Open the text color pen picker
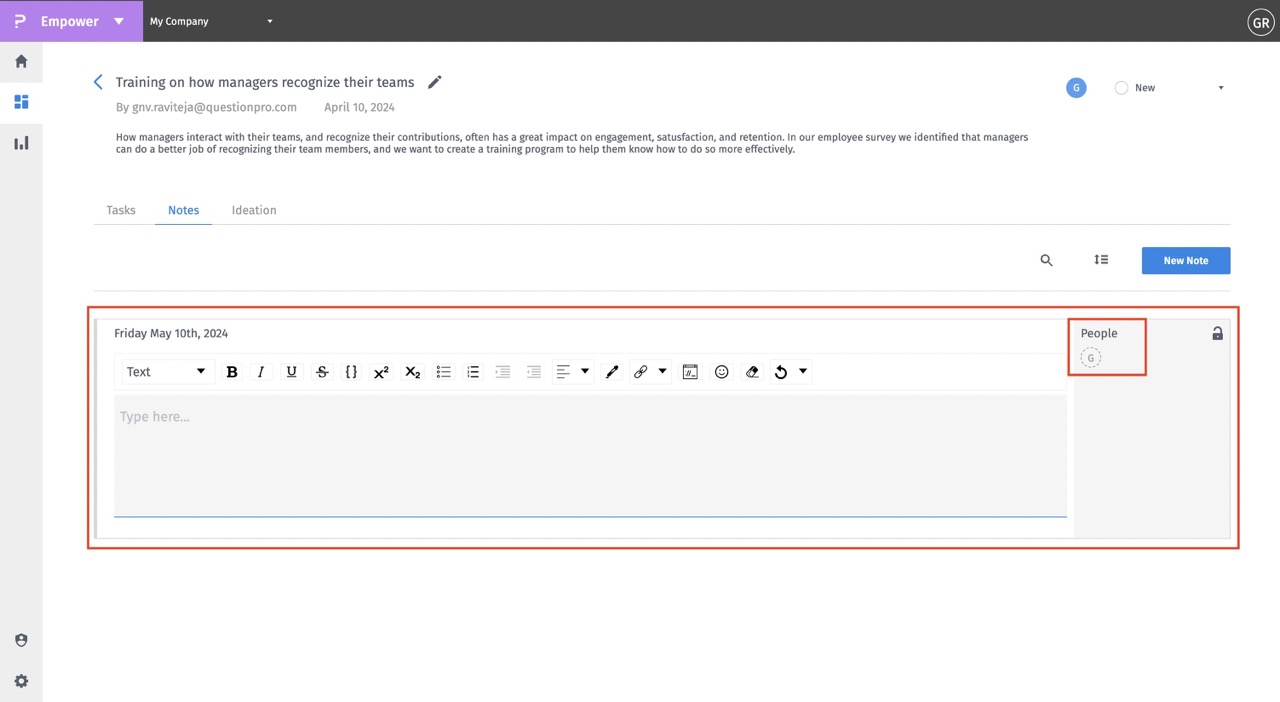The height and width of the screenshot is (702, 1280). point(612,371)
